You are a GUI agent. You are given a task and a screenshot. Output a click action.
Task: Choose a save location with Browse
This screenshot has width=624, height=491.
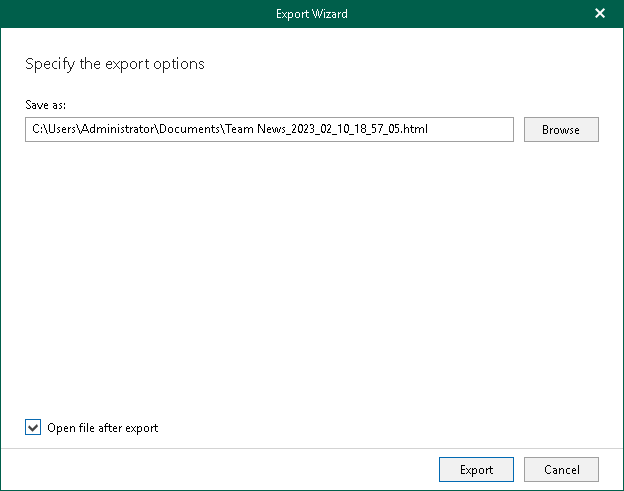pos(560,130)
